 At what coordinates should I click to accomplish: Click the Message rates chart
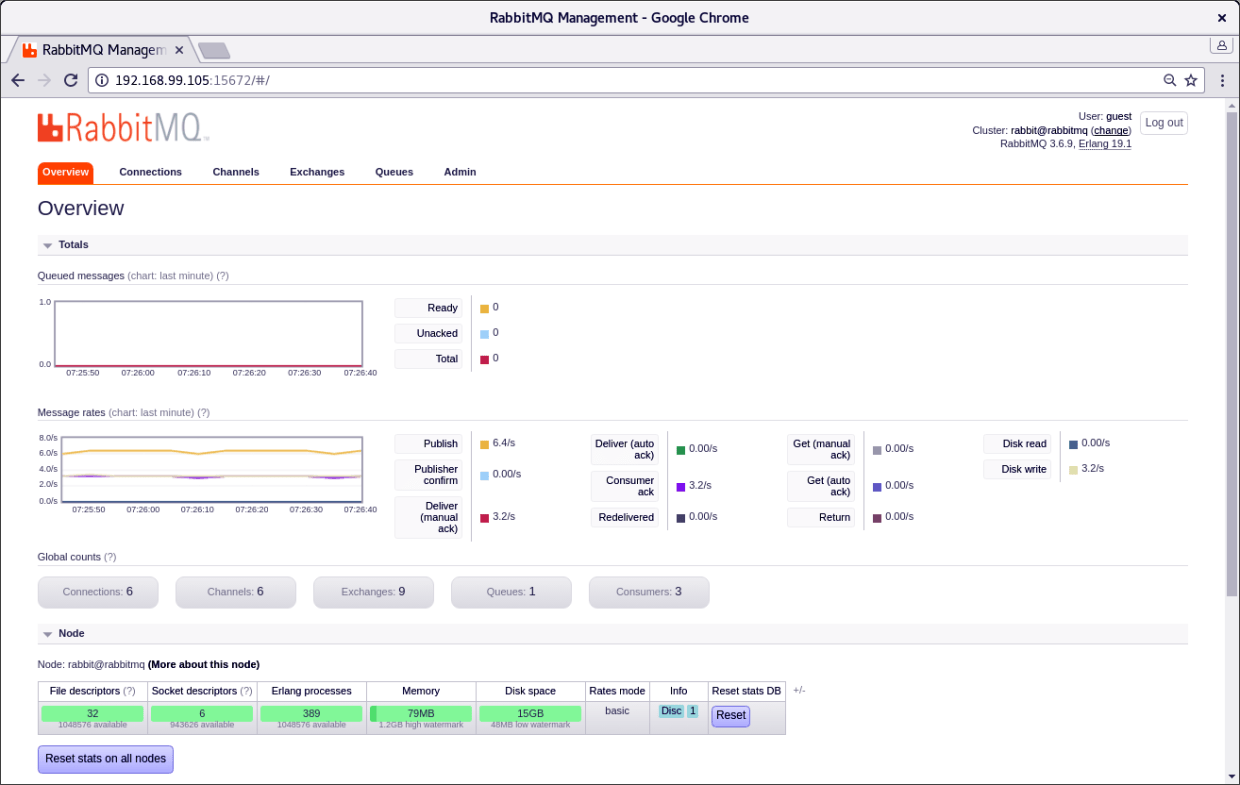[213, 469]
